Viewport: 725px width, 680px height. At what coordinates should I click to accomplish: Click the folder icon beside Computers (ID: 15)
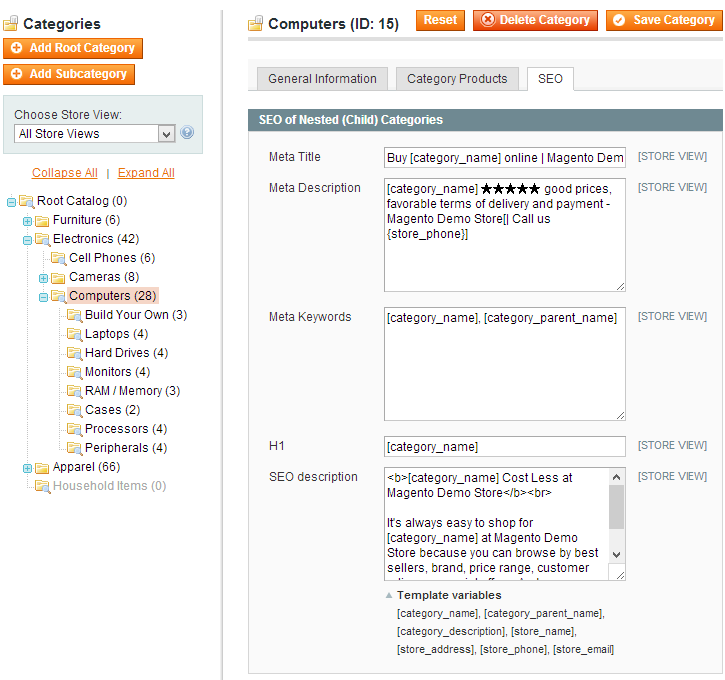pos(256,23)
